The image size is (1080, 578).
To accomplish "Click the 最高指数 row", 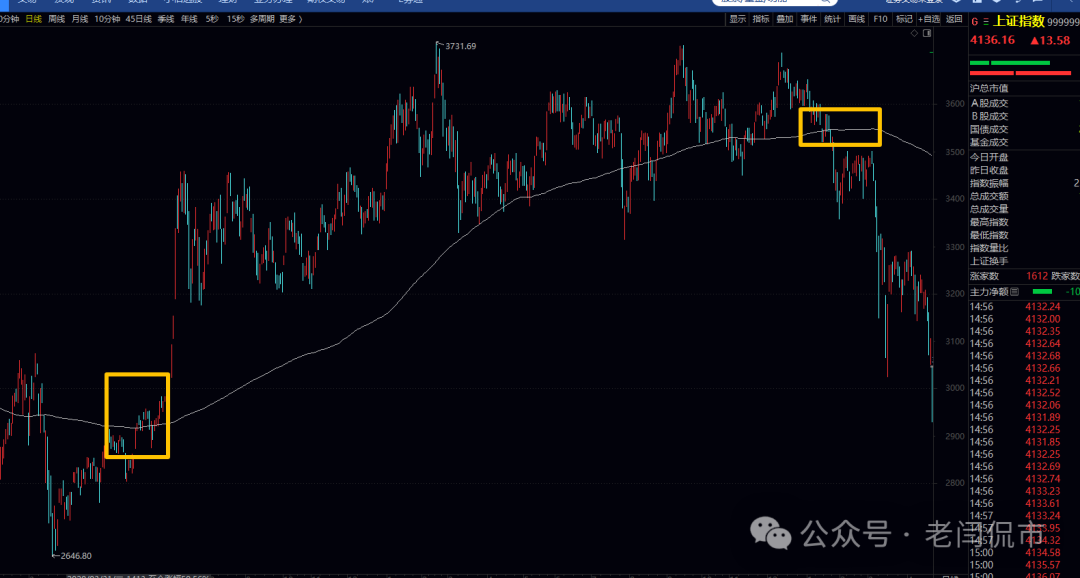I will [x=1024, y=222].
